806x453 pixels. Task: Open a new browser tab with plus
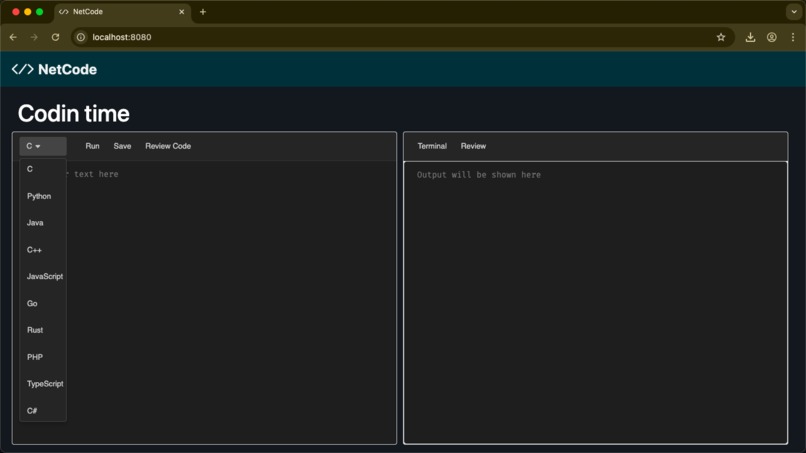[203, 12]
